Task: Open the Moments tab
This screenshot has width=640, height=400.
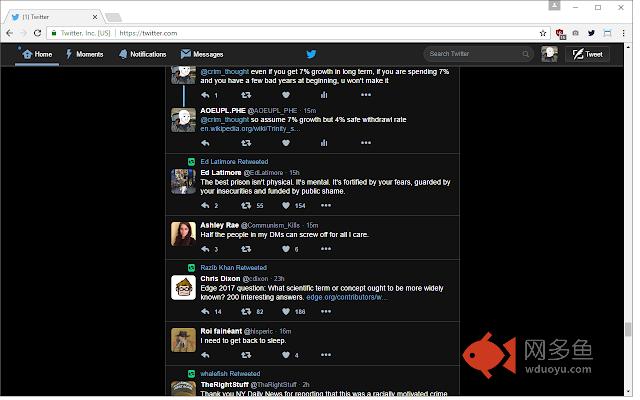Action: pyautogui.click(x=84, y=54)
